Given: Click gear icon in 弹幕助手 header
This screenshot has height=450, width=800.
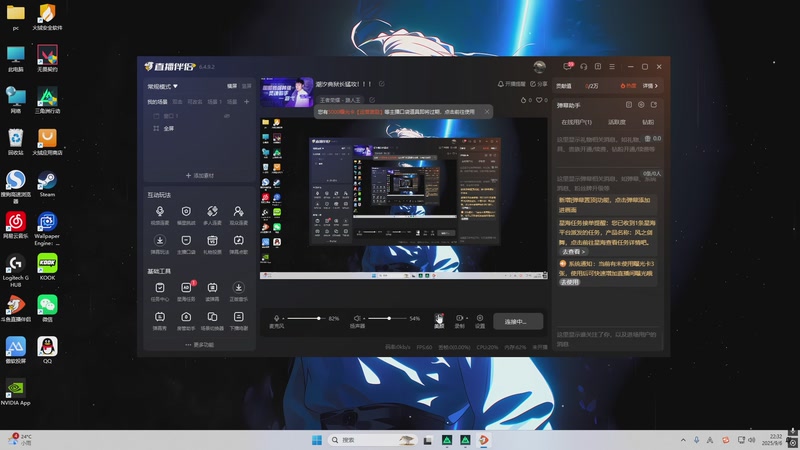Looking at the screenshot, I should 641,105.
